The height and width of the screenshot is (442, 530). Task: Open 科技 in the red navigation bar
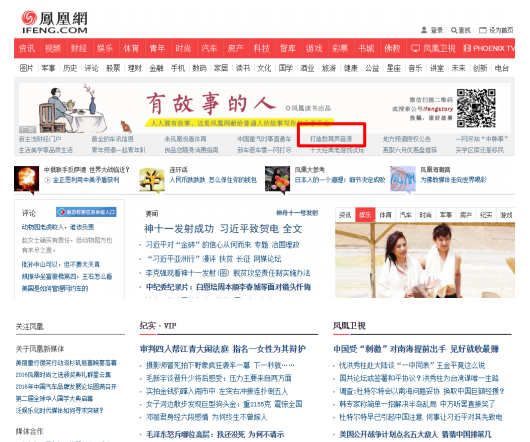[x=262, y=48]
